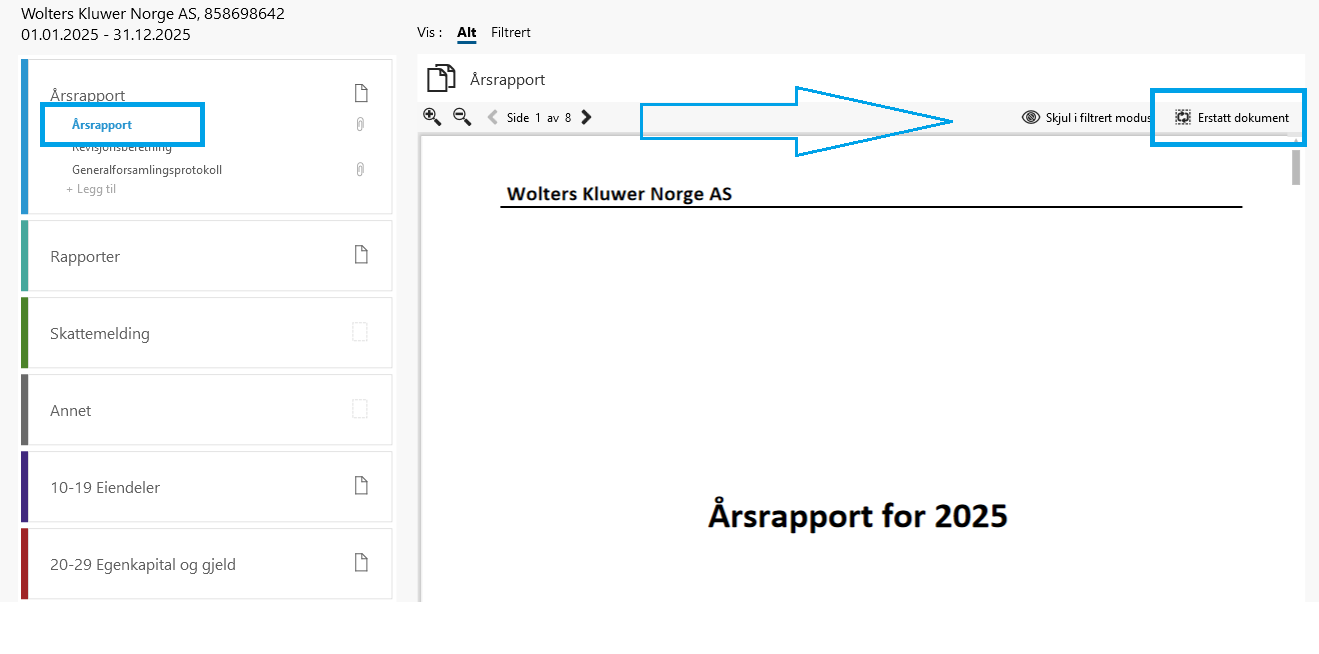
Task: Click the documents icon beside Årsrapport title
Action: [x=441, y=79]
